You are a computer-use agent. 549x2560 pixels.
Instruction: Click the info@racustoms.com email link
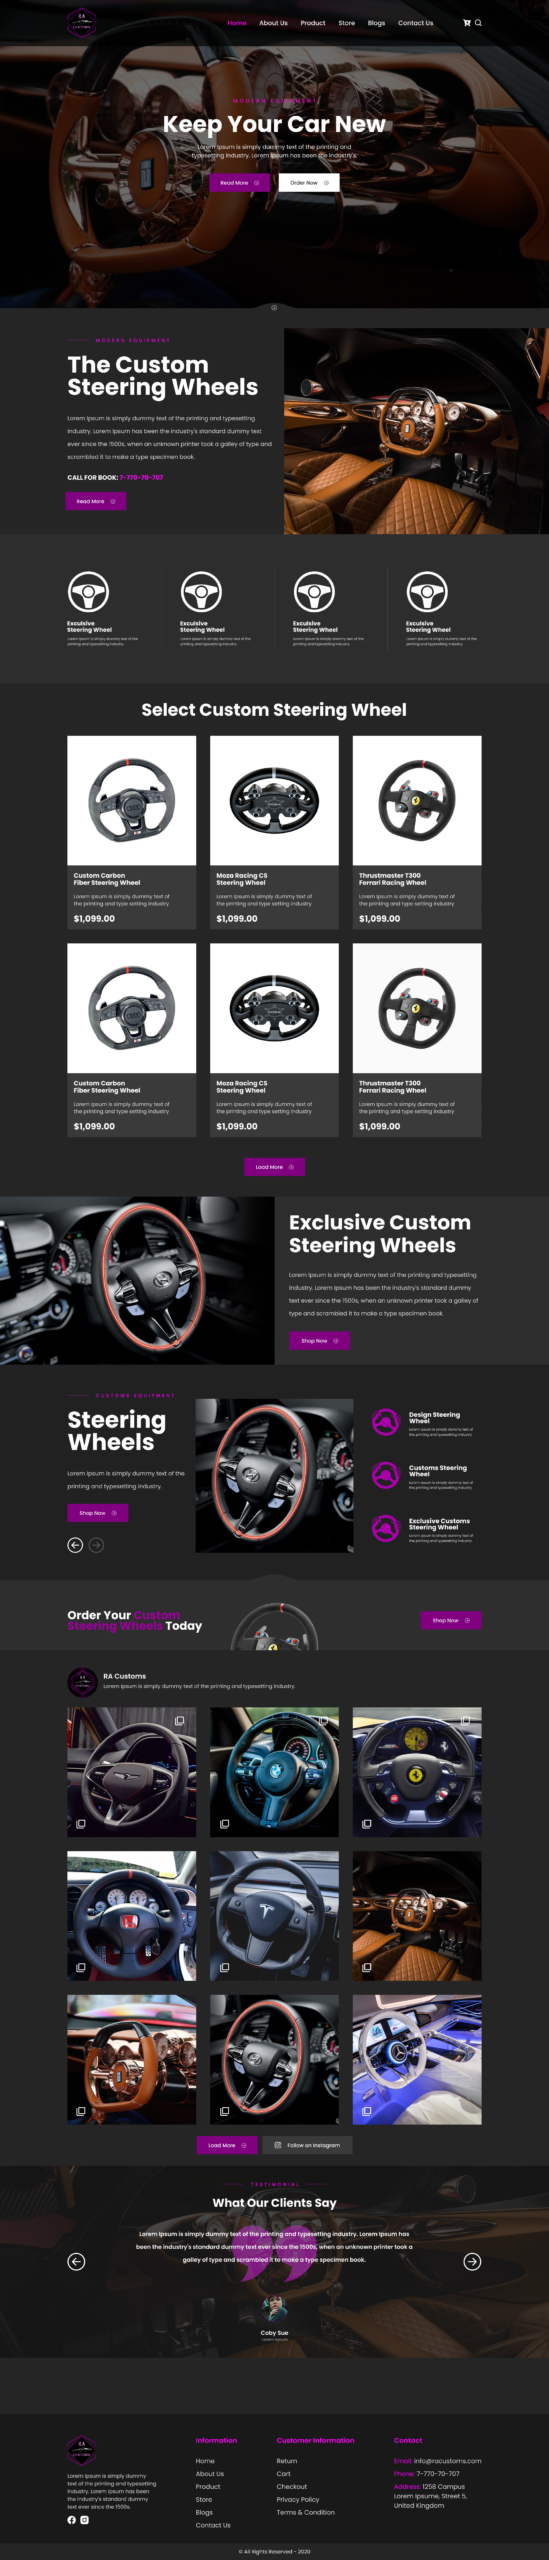point(448,2461)
